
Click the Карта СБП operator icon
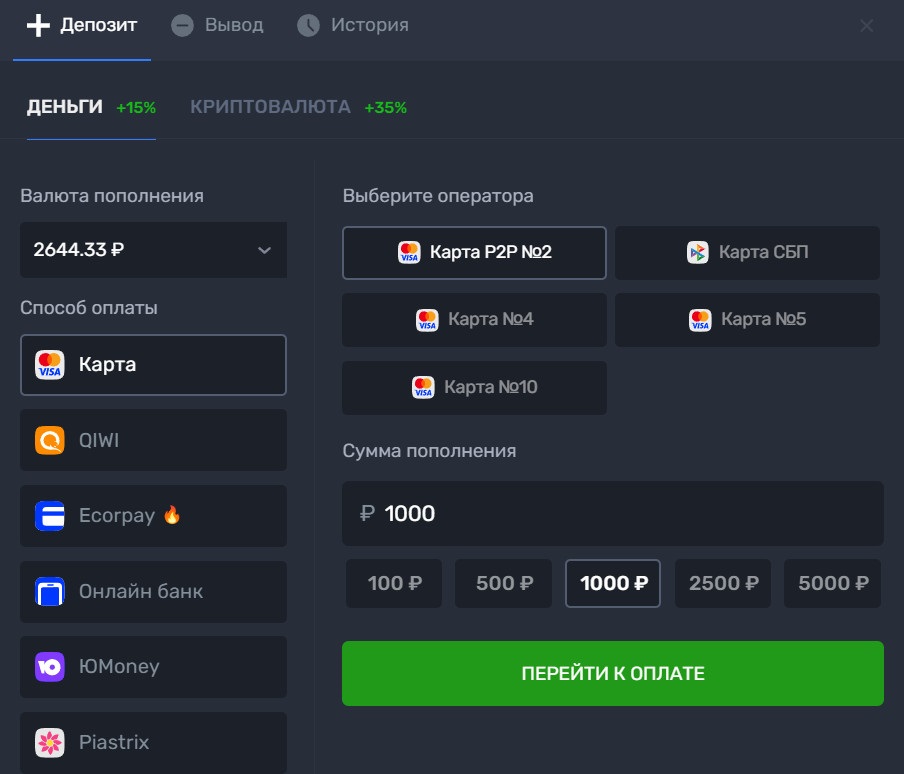pyautogui.click(x=697, y=253)
